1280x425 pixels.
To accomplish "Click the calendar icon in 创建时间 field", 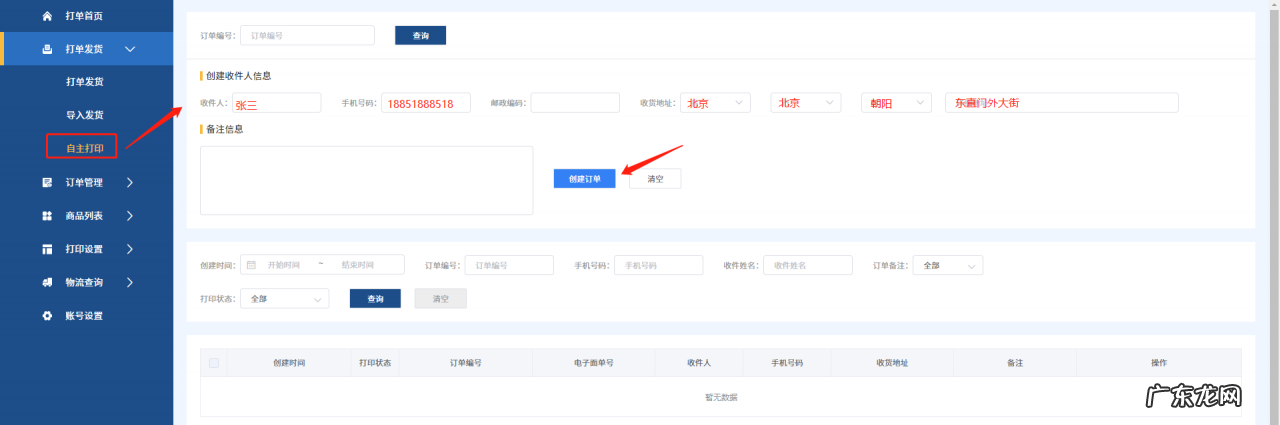I will pos(251,265).
